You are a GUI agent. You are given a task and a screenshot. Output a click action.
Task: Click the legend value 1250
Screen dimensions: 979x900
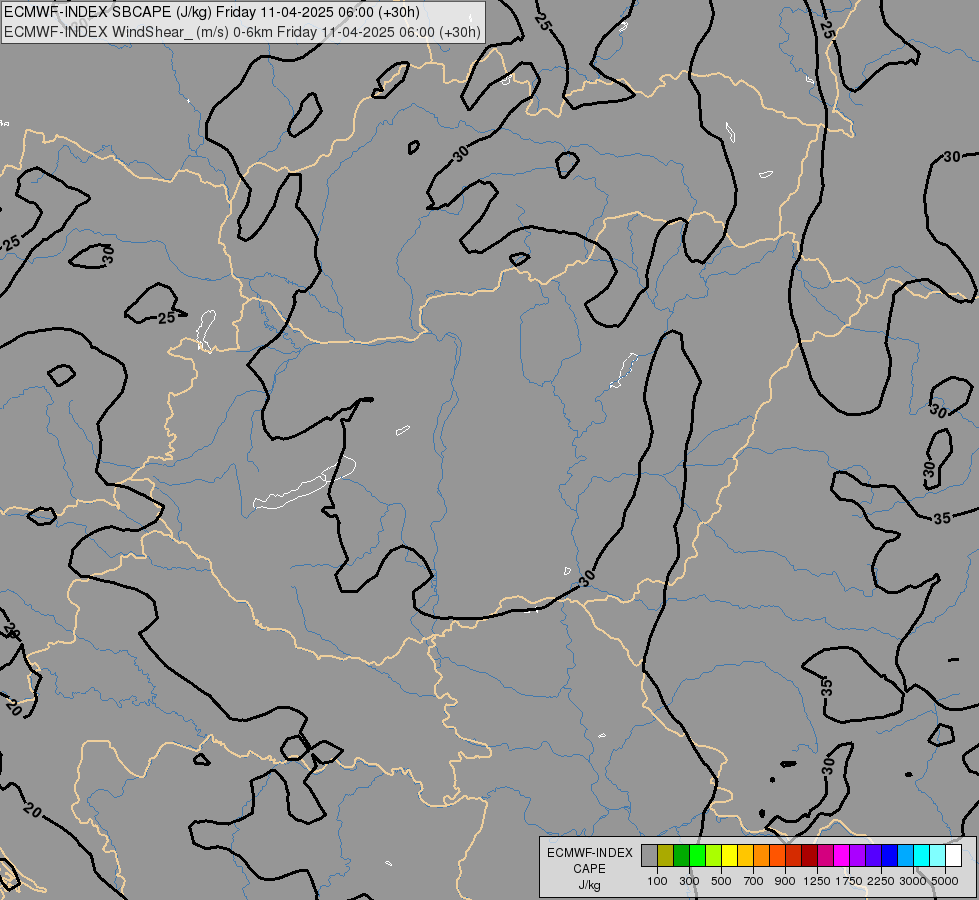(817, 881)
